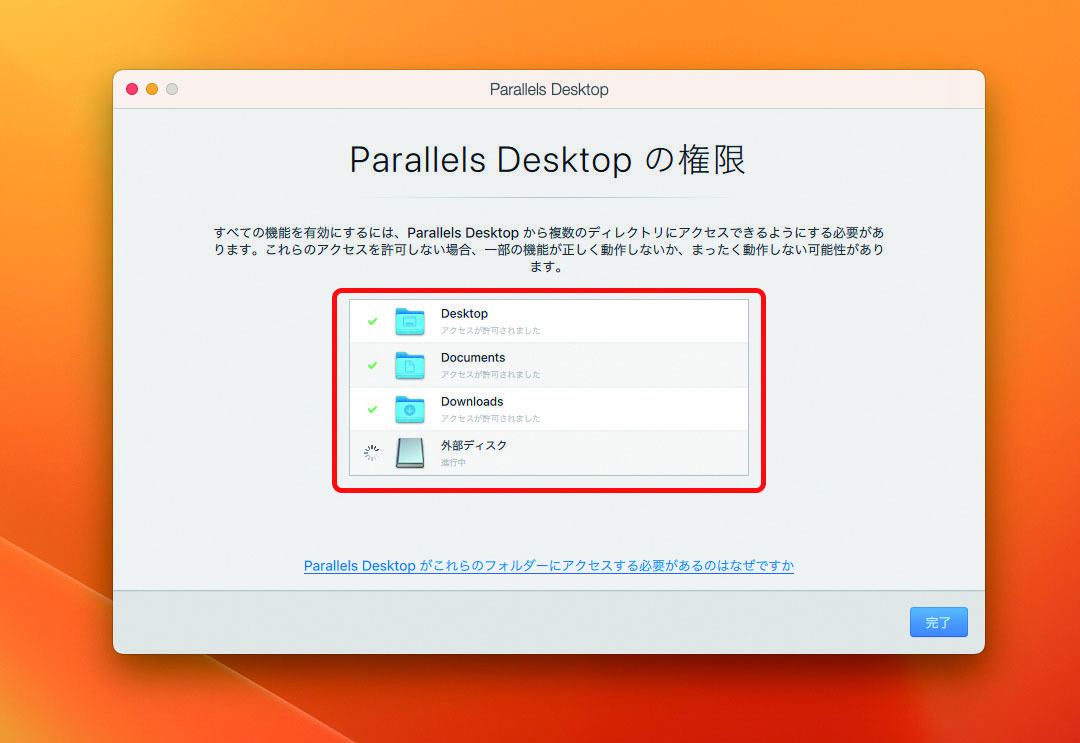Select the Downloads row label

tap(472, 401)
